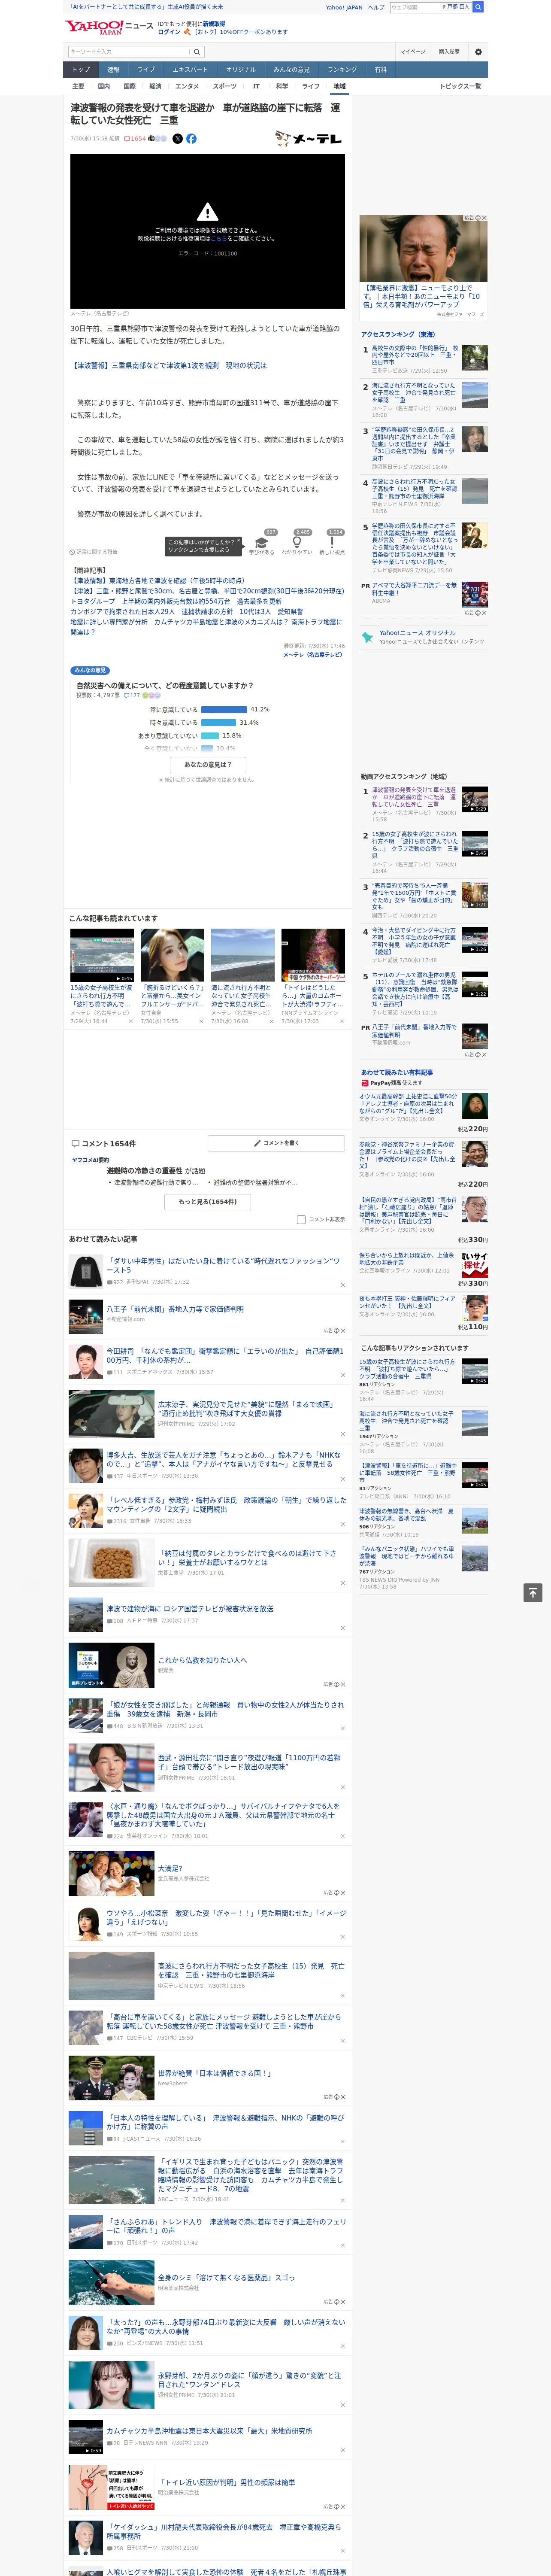Open the 科学 category tab

tap(282, 86)
